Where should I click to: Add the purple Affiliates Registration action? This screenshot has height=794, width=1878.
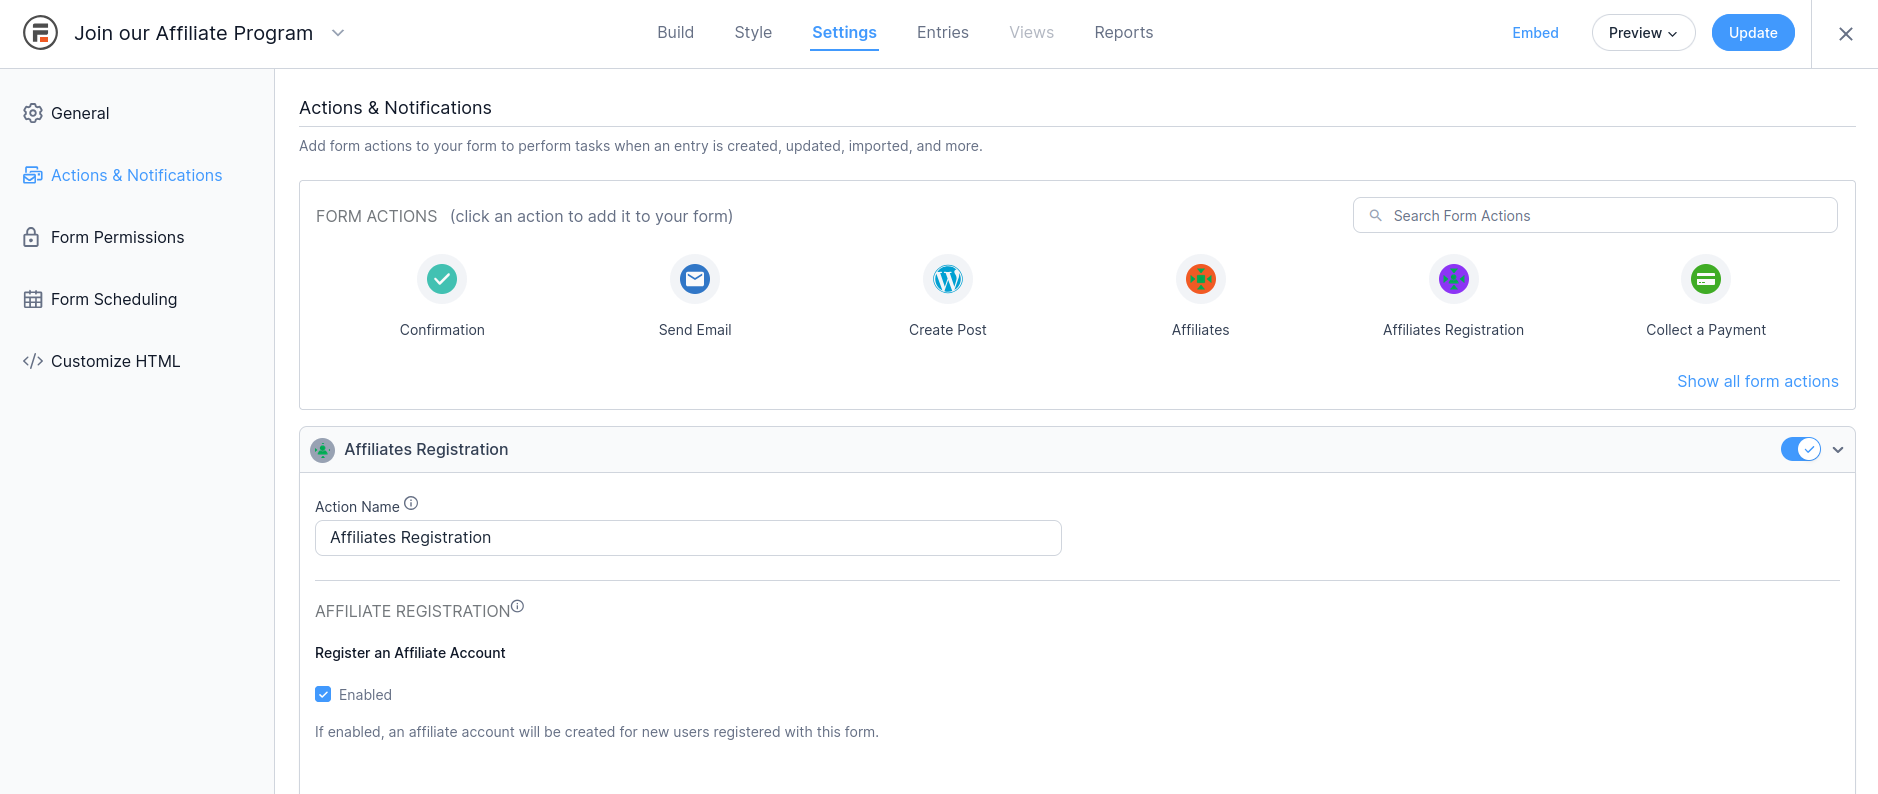[x=1453, y=279]
